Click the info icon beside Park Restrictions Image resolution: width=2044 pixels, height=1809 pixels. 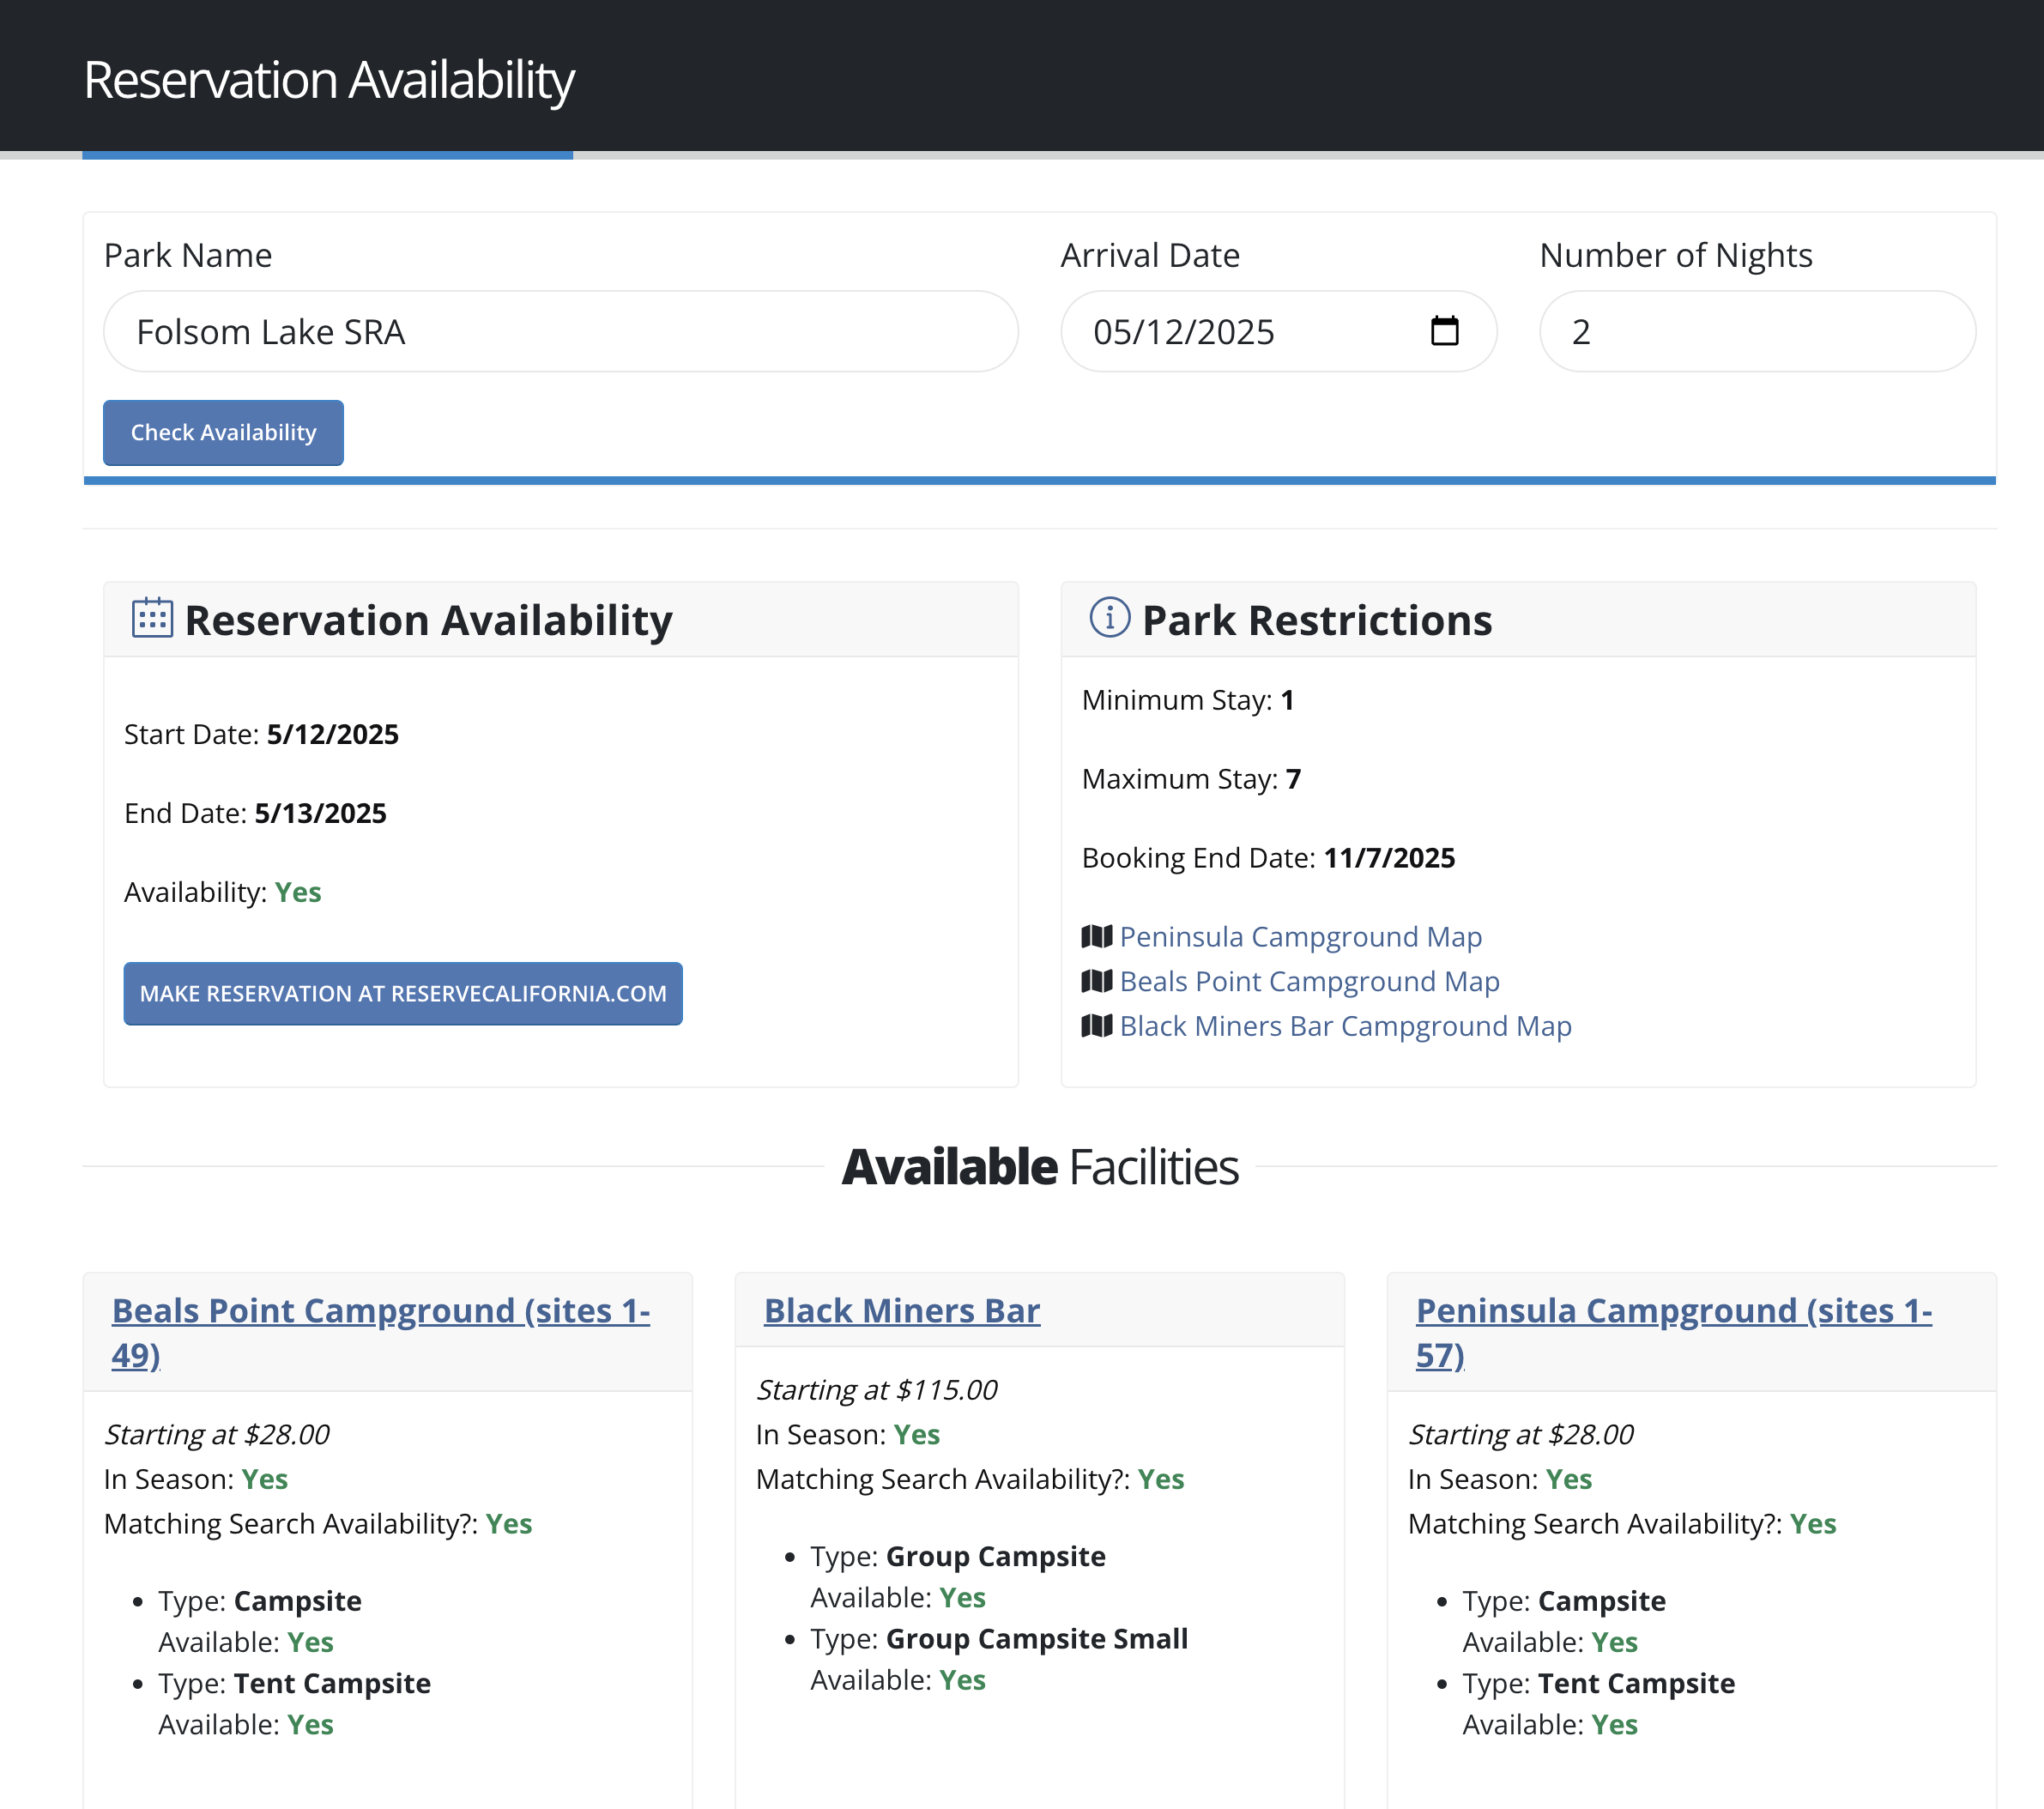tap(1110, 618)
